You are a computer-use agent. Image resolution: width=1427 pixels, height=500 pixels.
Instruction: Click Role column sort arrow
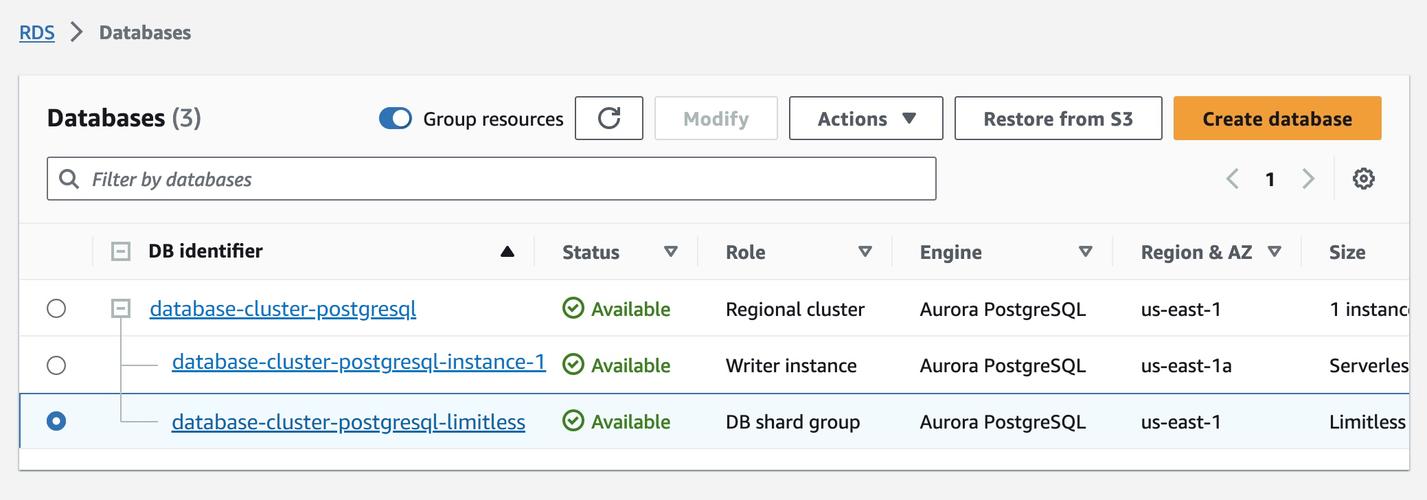click(865, 252)
